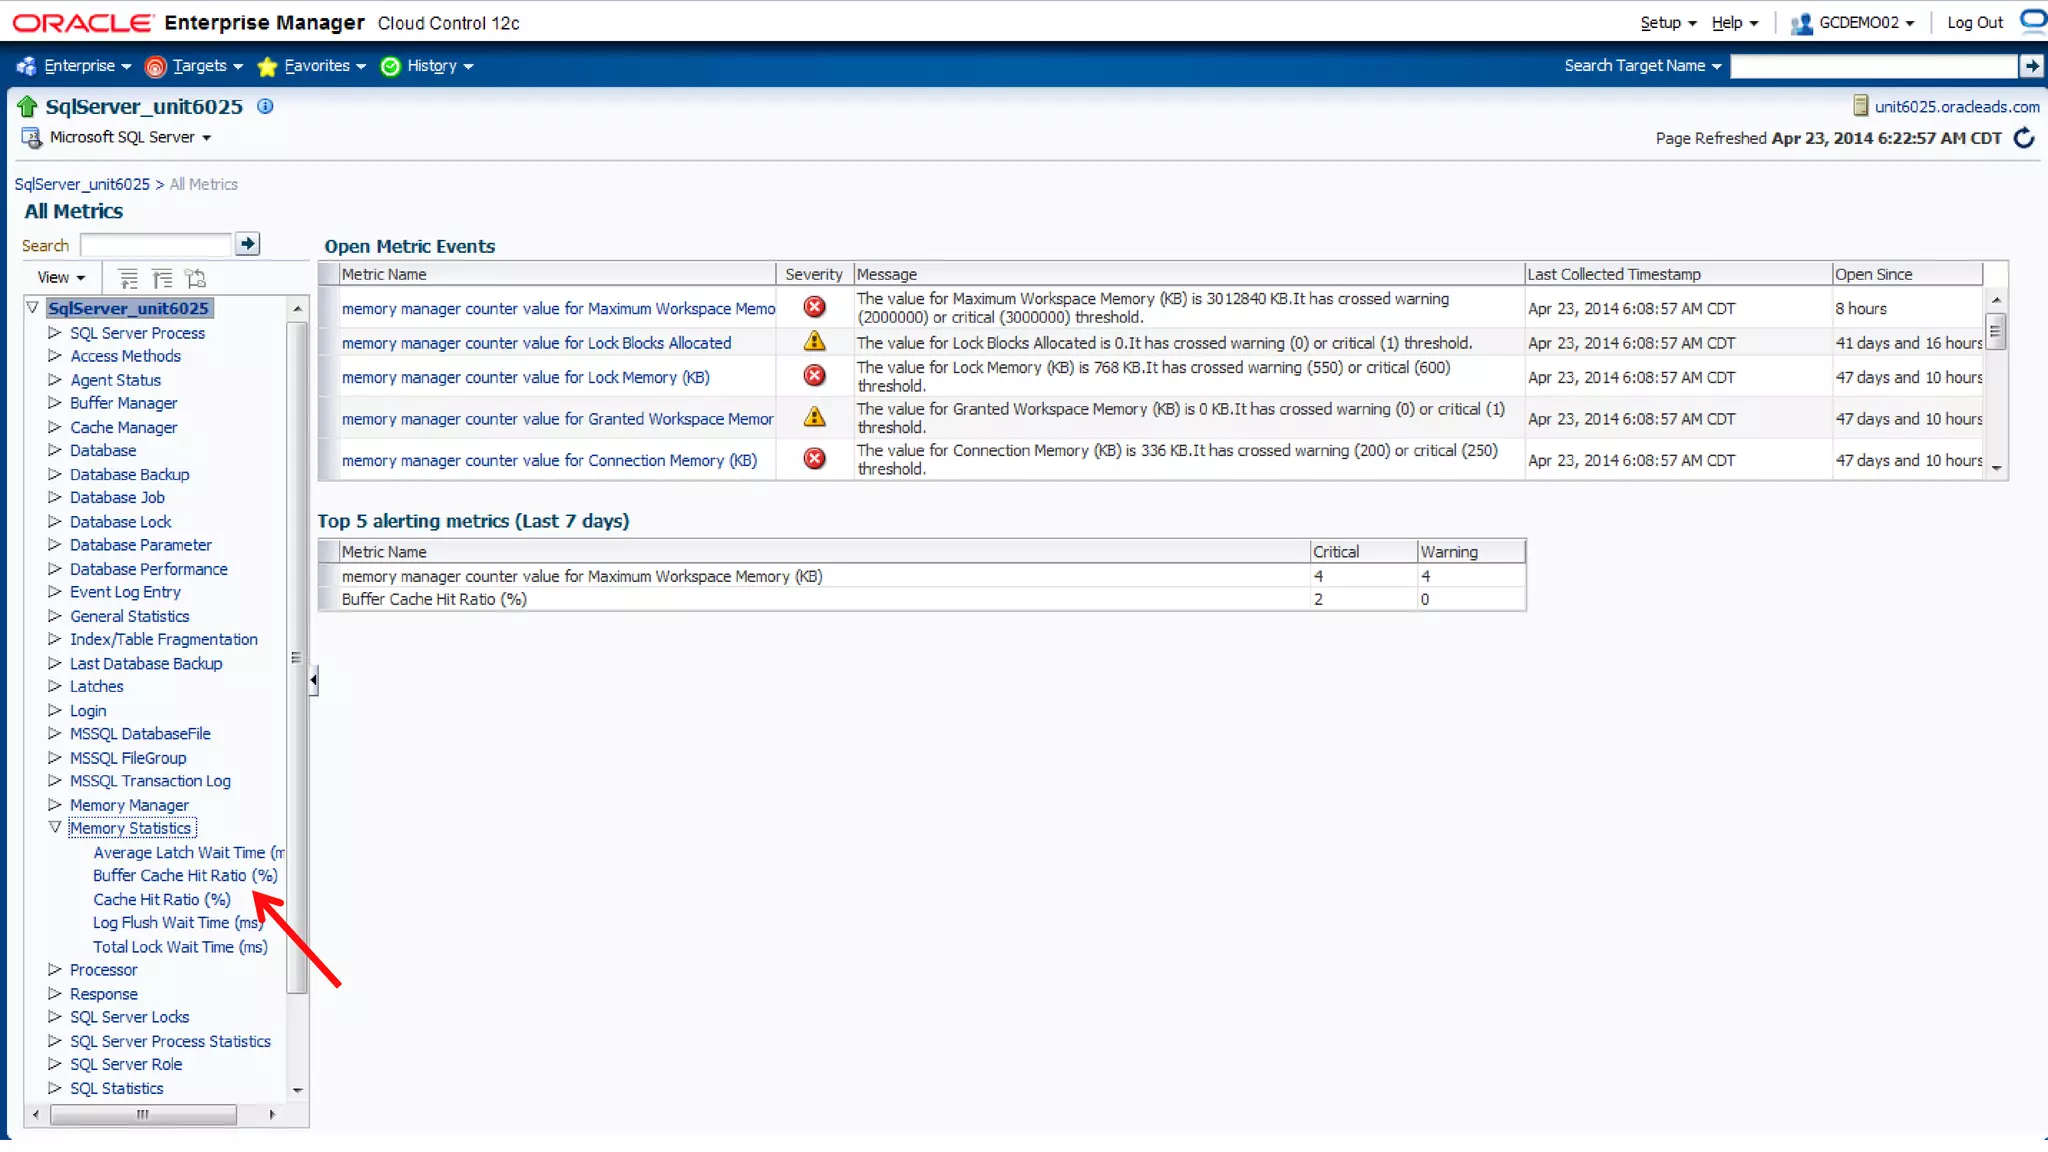
Task: Click the green up-status arrow icon by target name
Action: [27, 106]
